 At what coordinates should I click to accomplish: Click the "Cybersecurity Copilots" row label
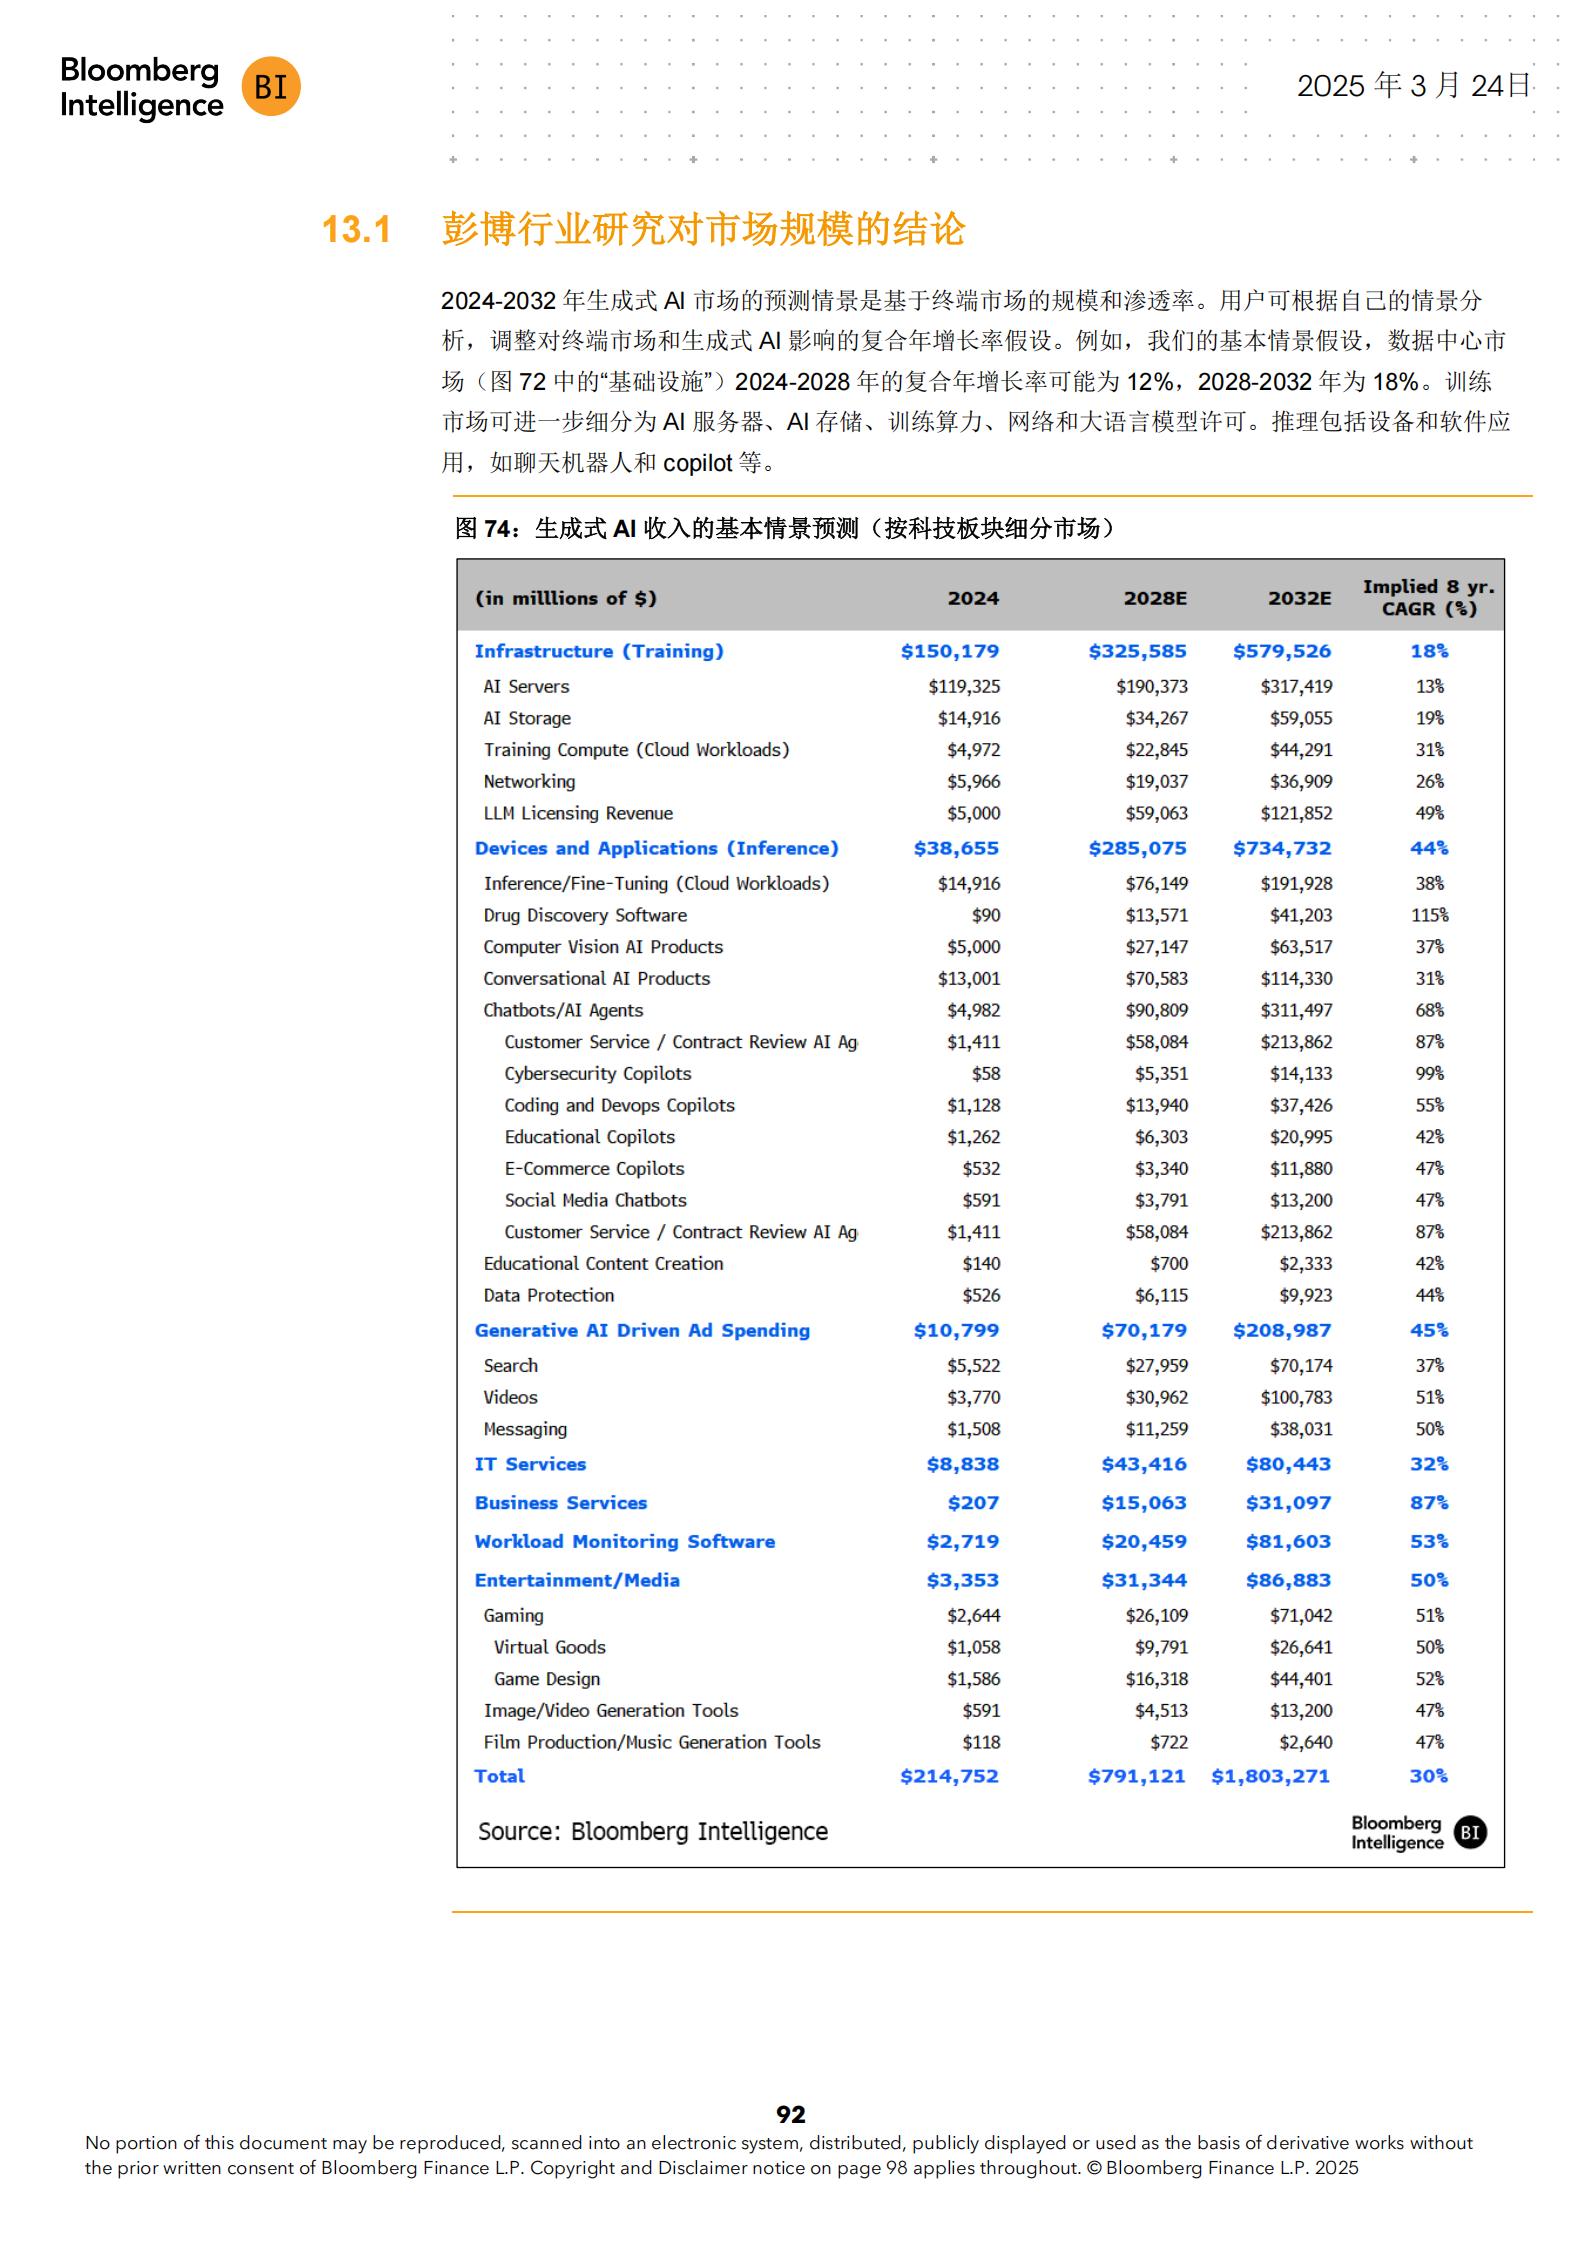(598, 1074)
